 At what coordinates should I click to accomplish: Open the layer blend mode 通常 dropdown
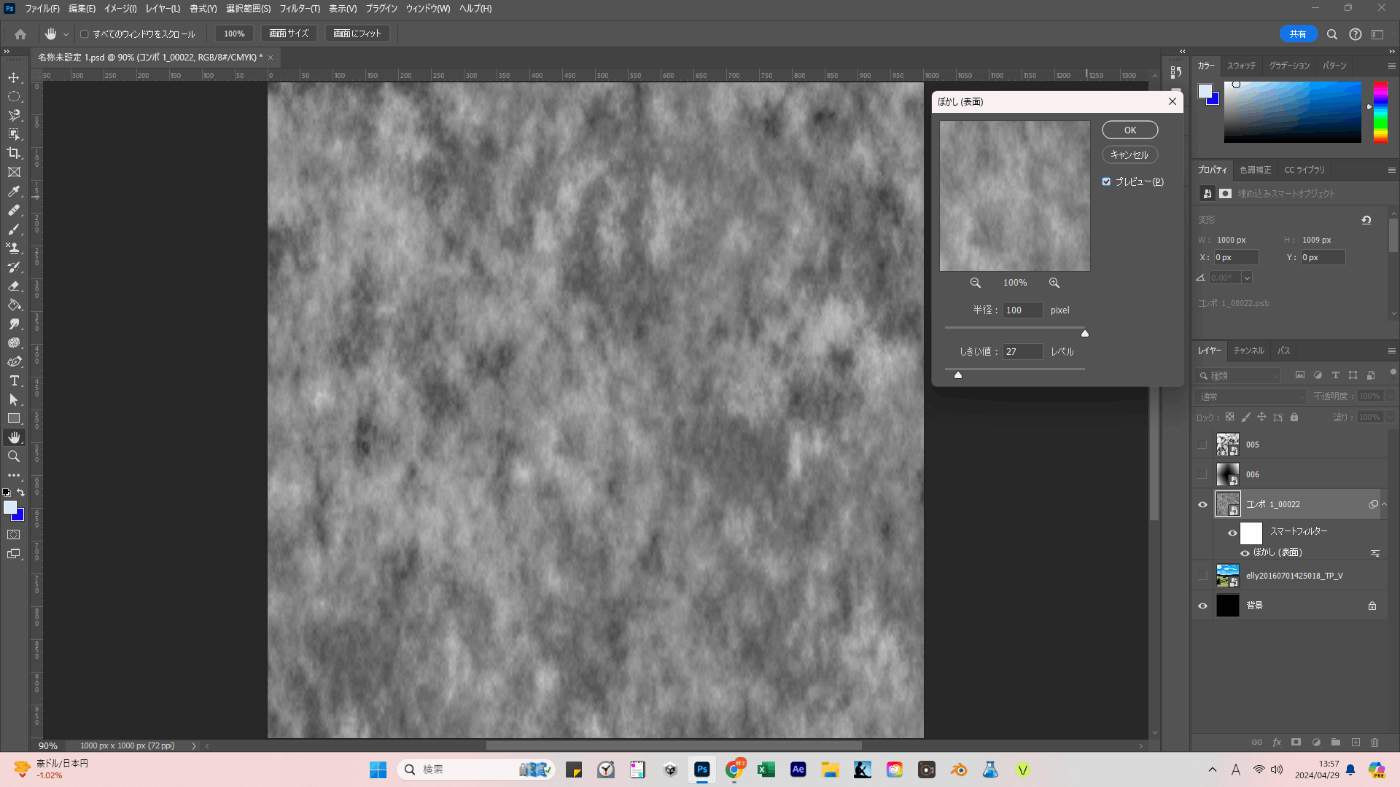pyautogui.click(x=1250, y=397)
